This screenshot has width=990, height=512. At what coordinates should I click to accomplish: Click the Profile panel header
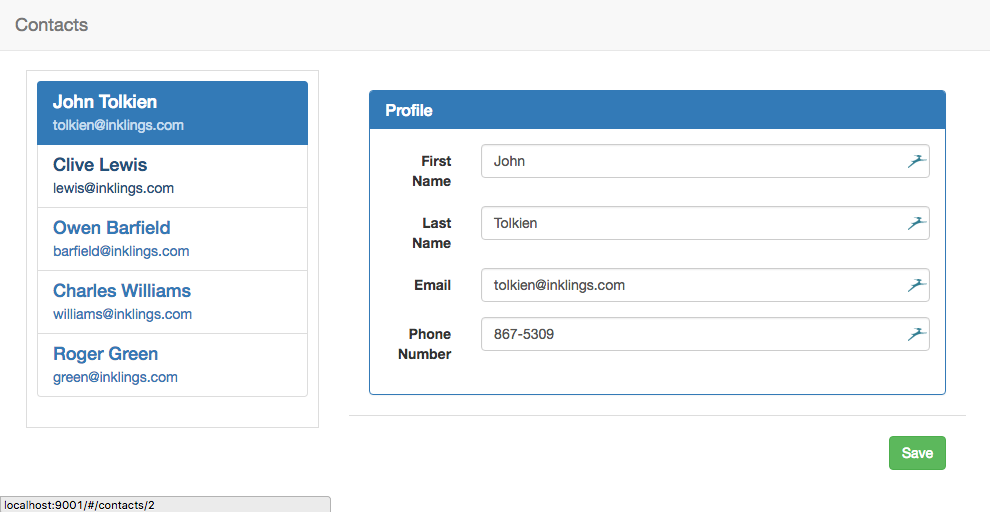tap(657, 110)
